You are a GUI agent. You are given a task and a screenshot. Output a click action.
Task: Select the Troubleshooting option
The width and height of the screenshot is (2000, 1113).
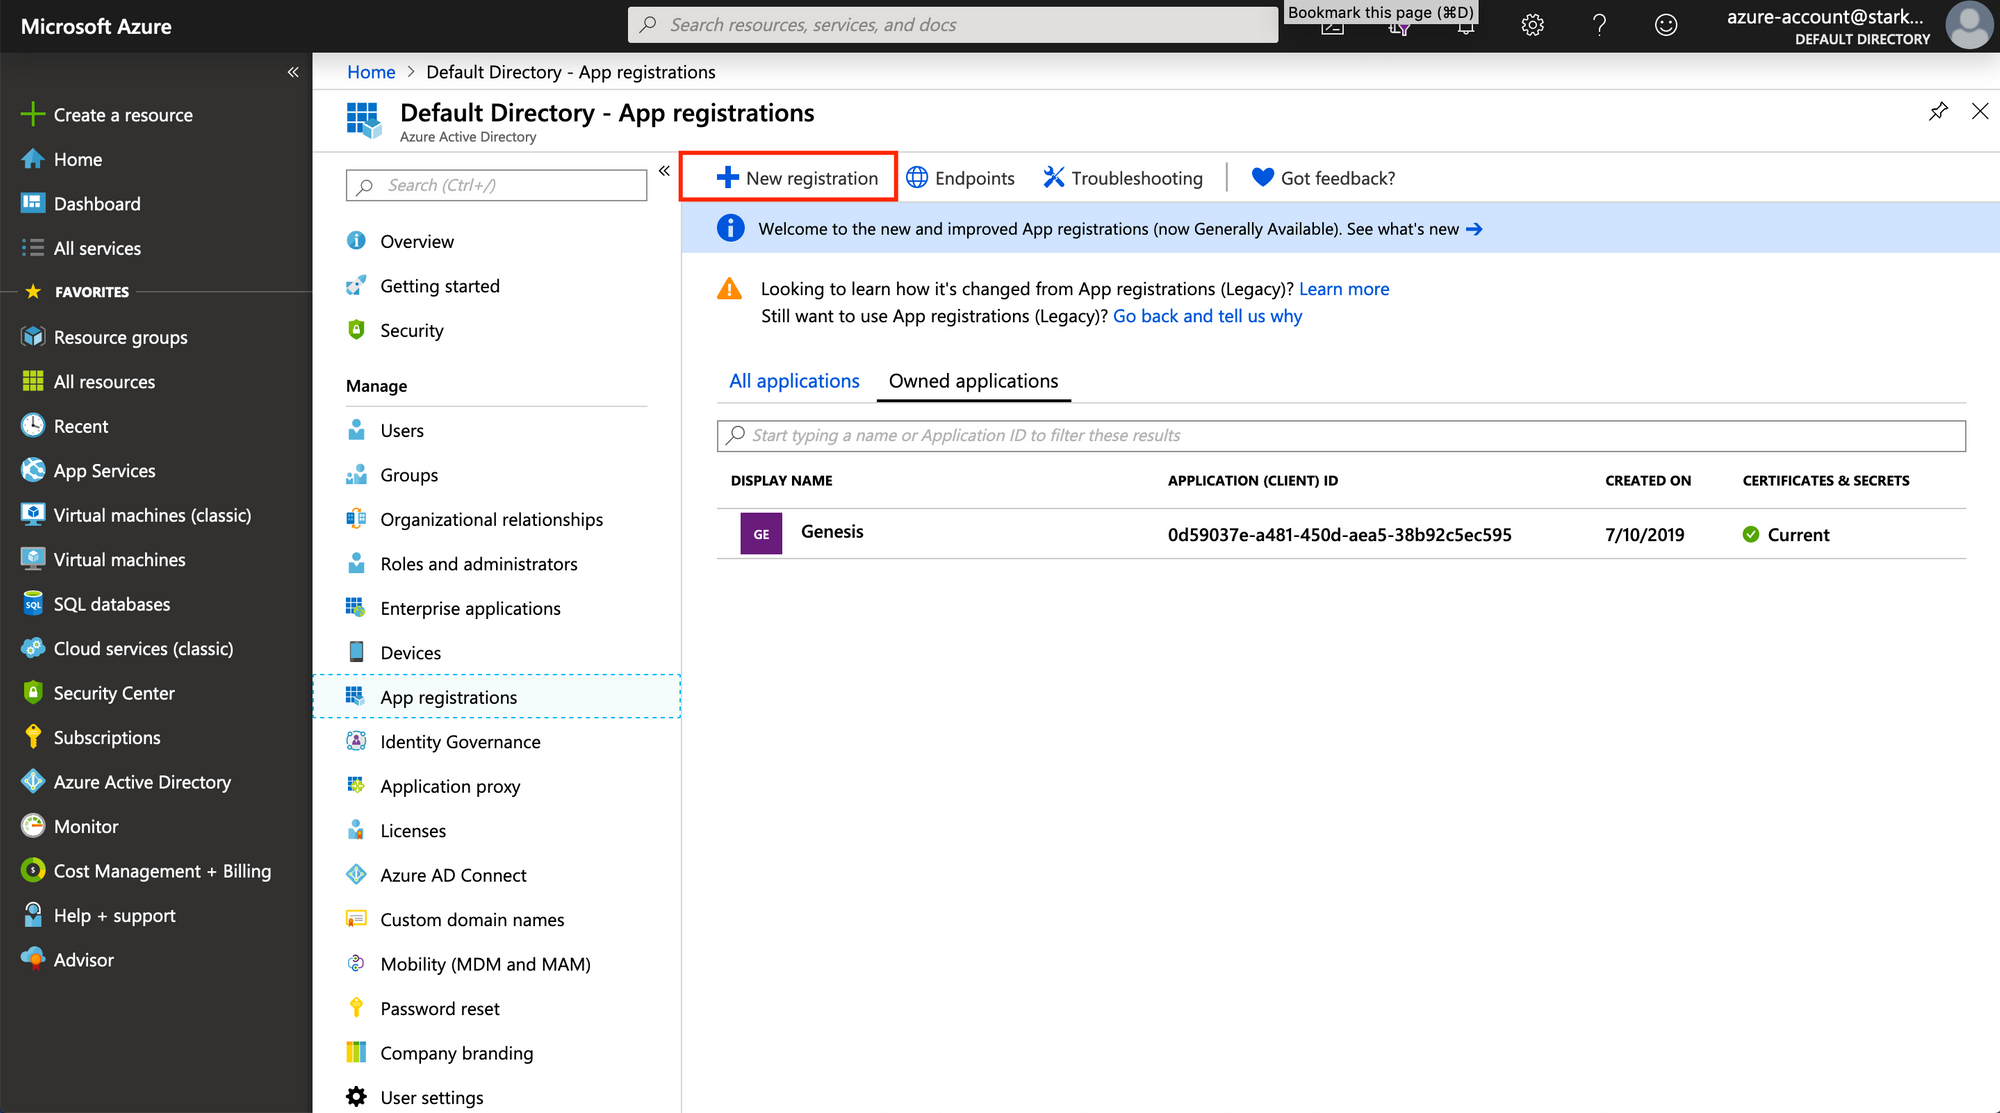point(1123,177)
